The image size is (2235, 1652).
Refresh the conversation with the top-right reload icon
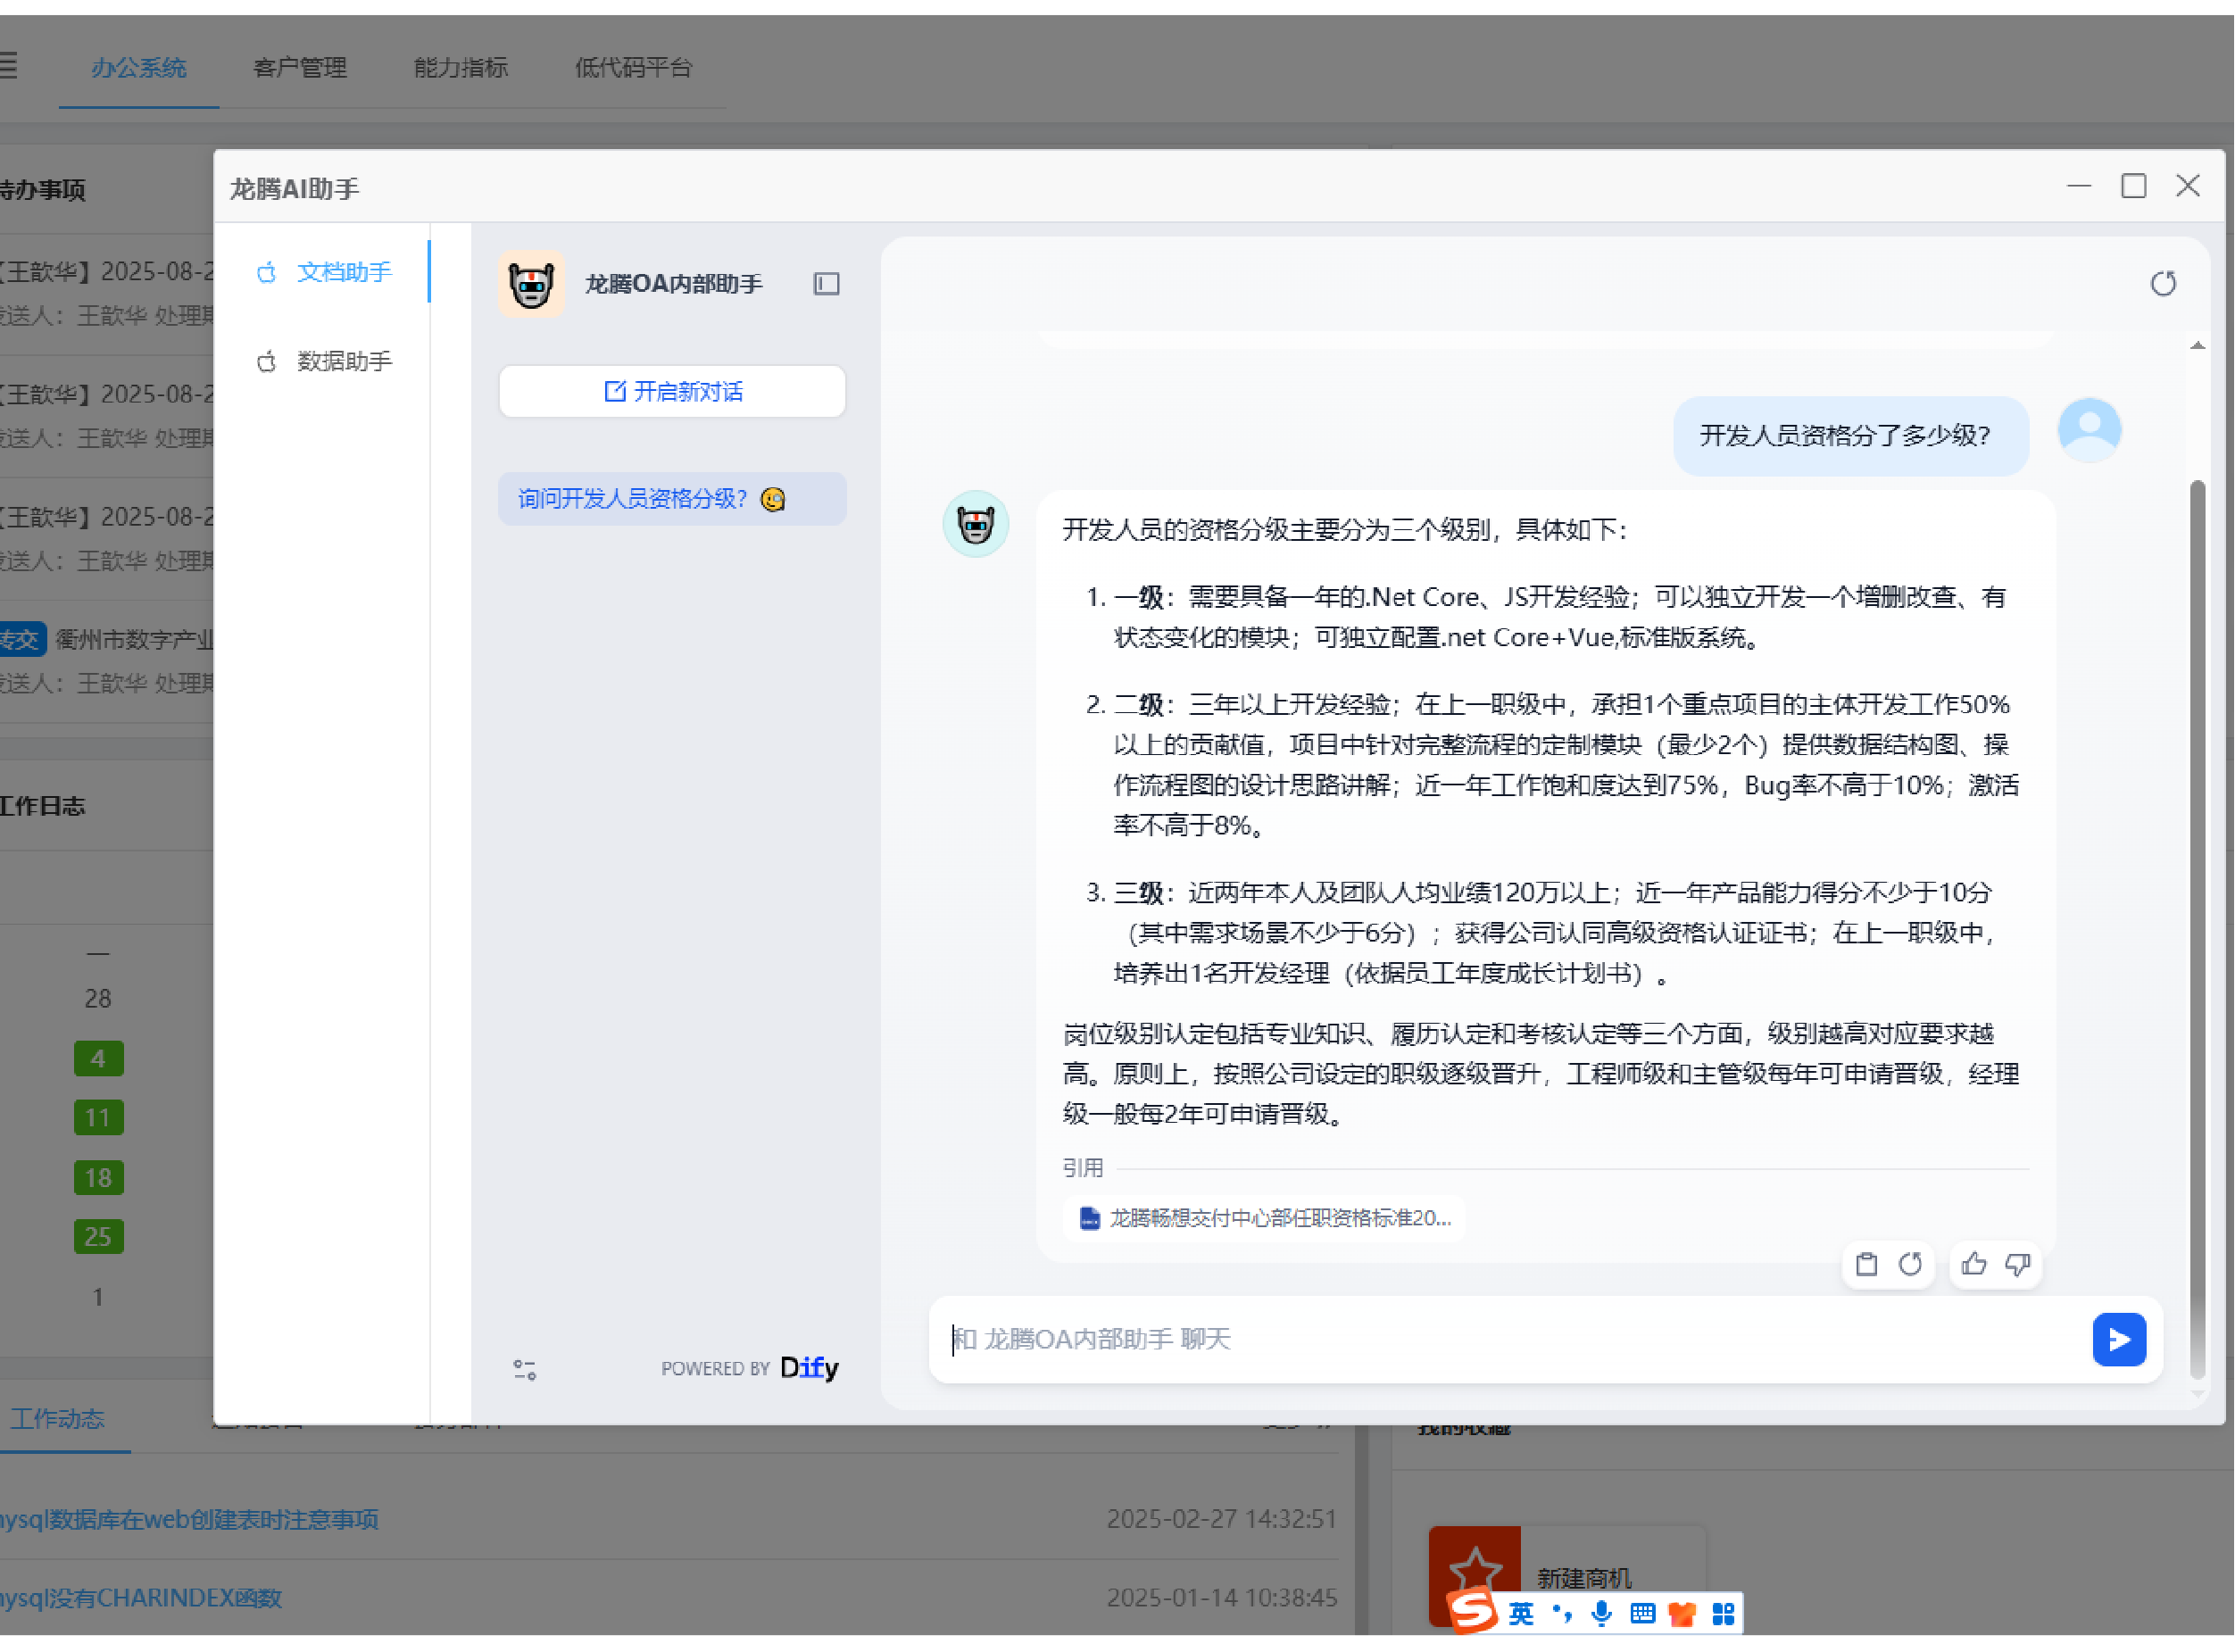(2164, 283)
